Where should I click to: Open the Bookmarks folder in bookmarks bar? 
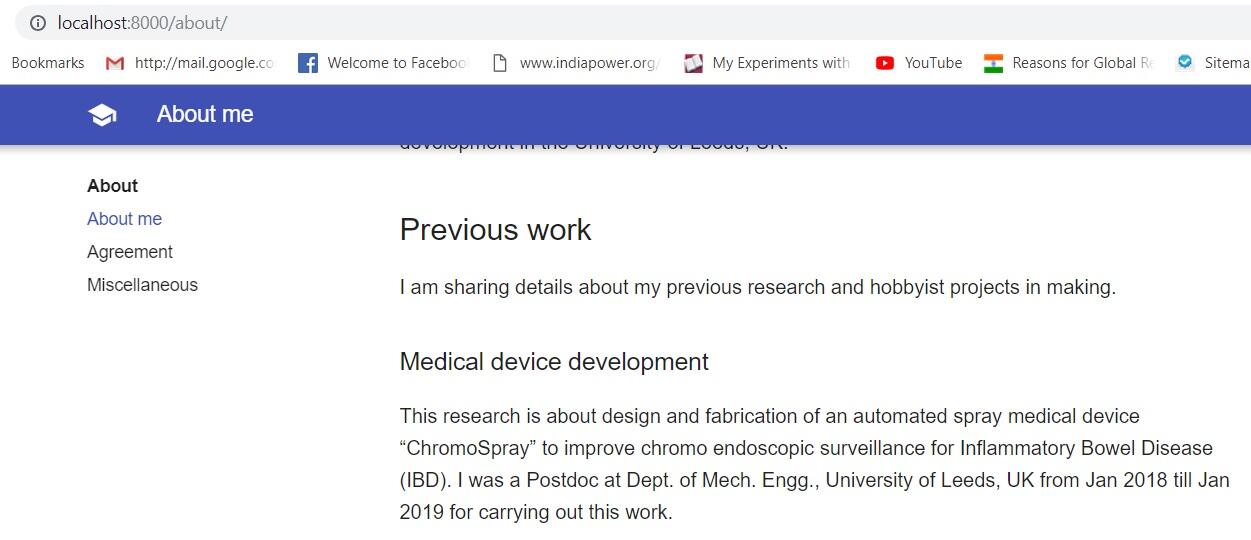[x=48, y=63]
